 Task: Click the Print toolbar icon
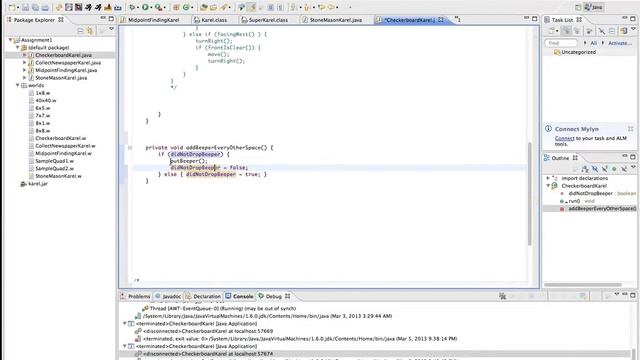tap(45, 7)
